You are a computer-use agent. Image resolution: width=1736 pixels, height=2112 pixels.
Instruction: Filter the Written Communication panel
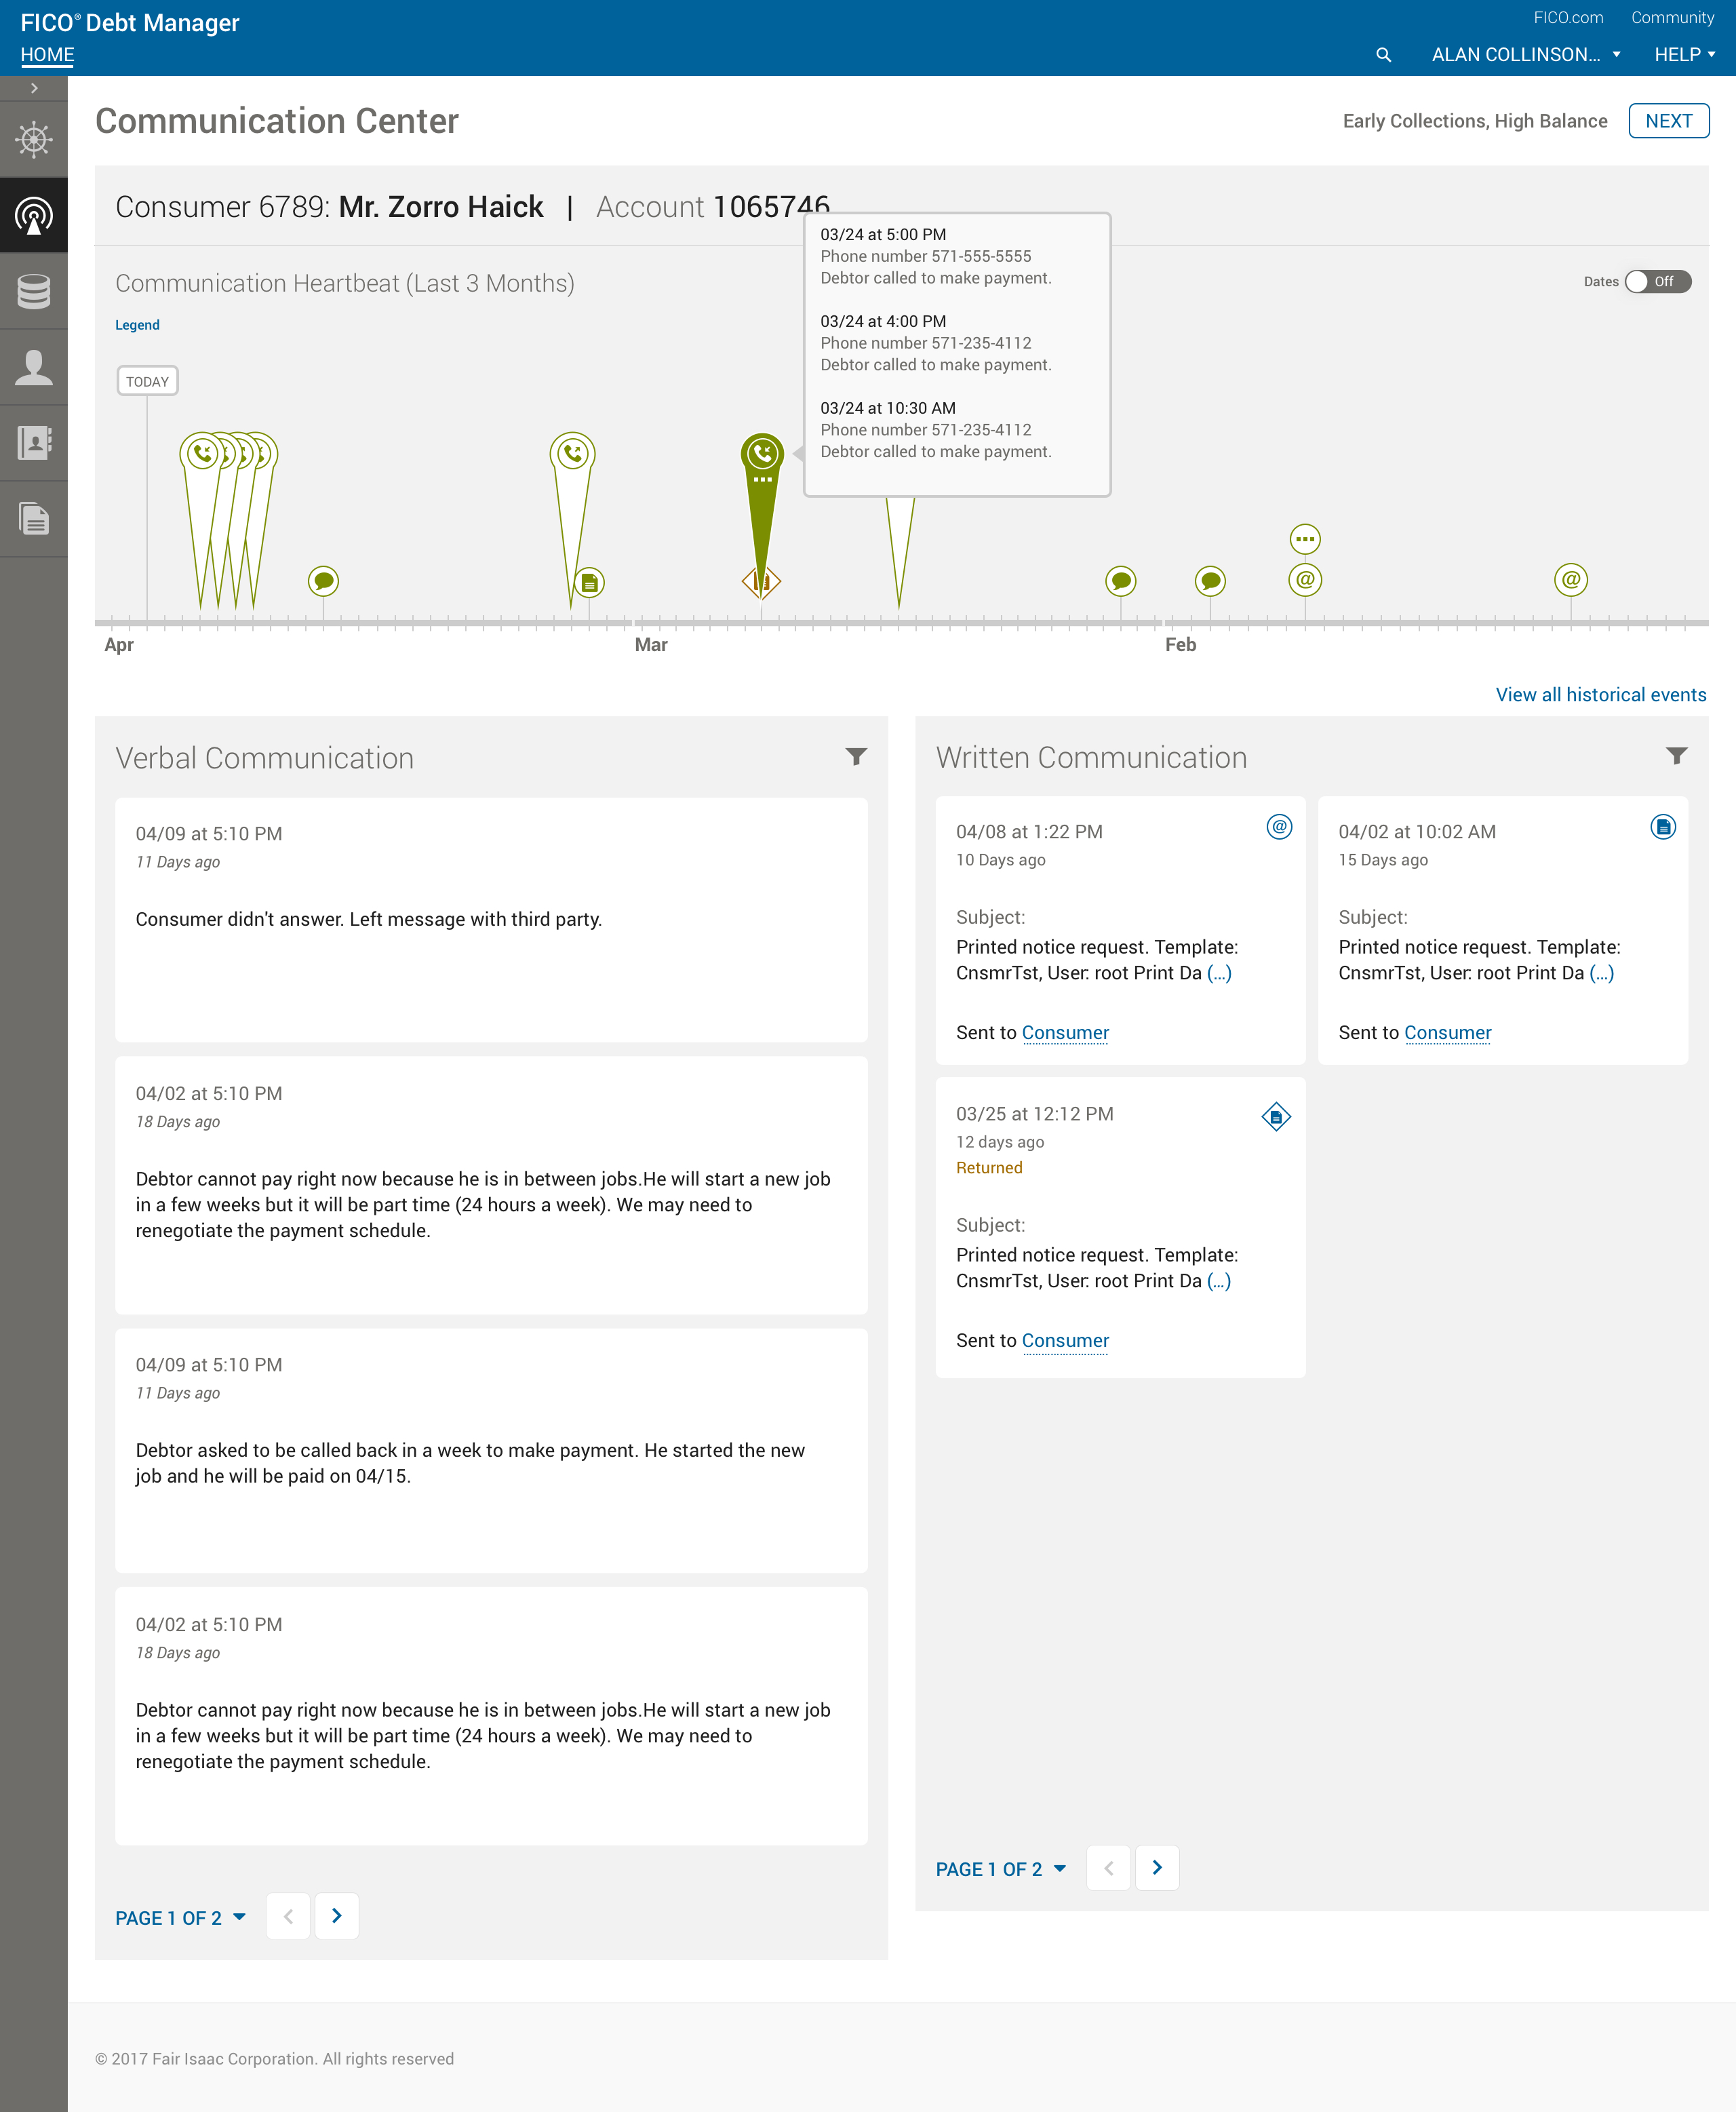pos(1676,756)
